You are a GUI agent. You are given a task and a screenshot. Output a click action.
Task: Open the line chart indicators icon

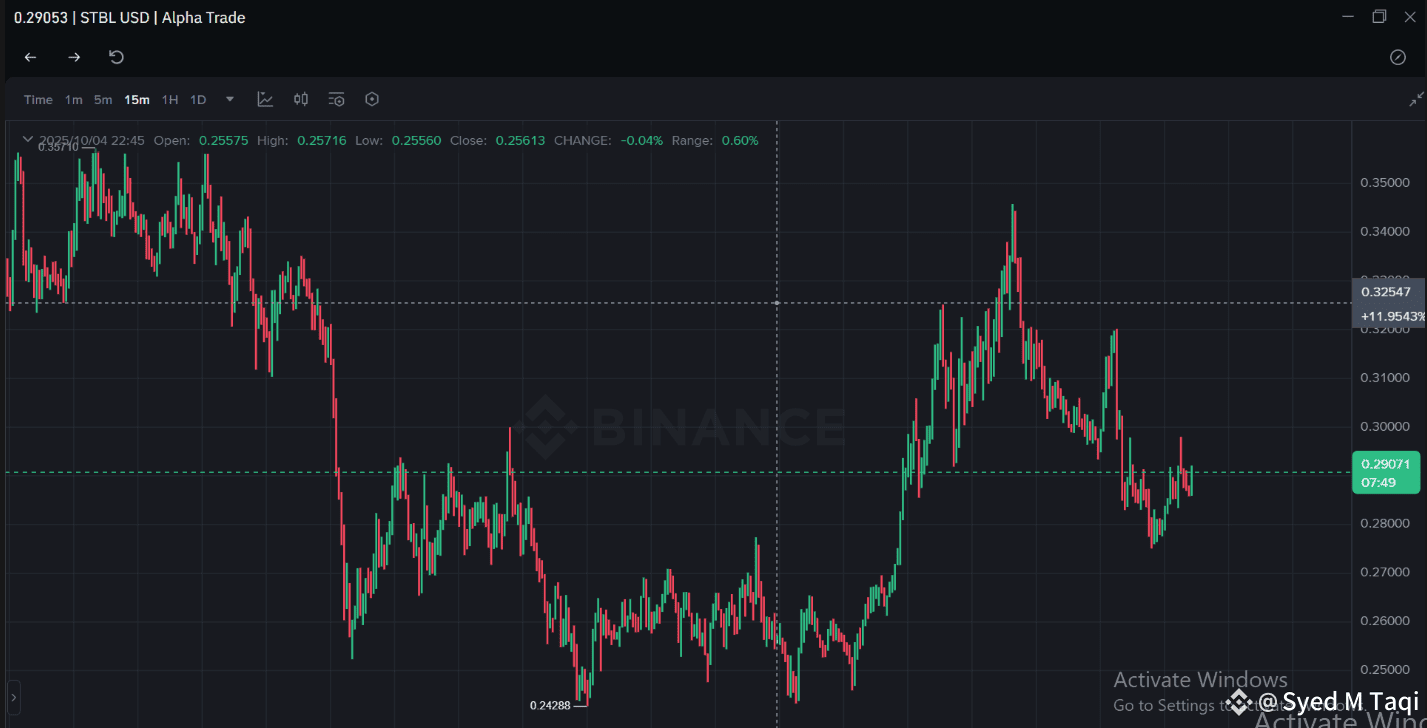coord(265,99)
